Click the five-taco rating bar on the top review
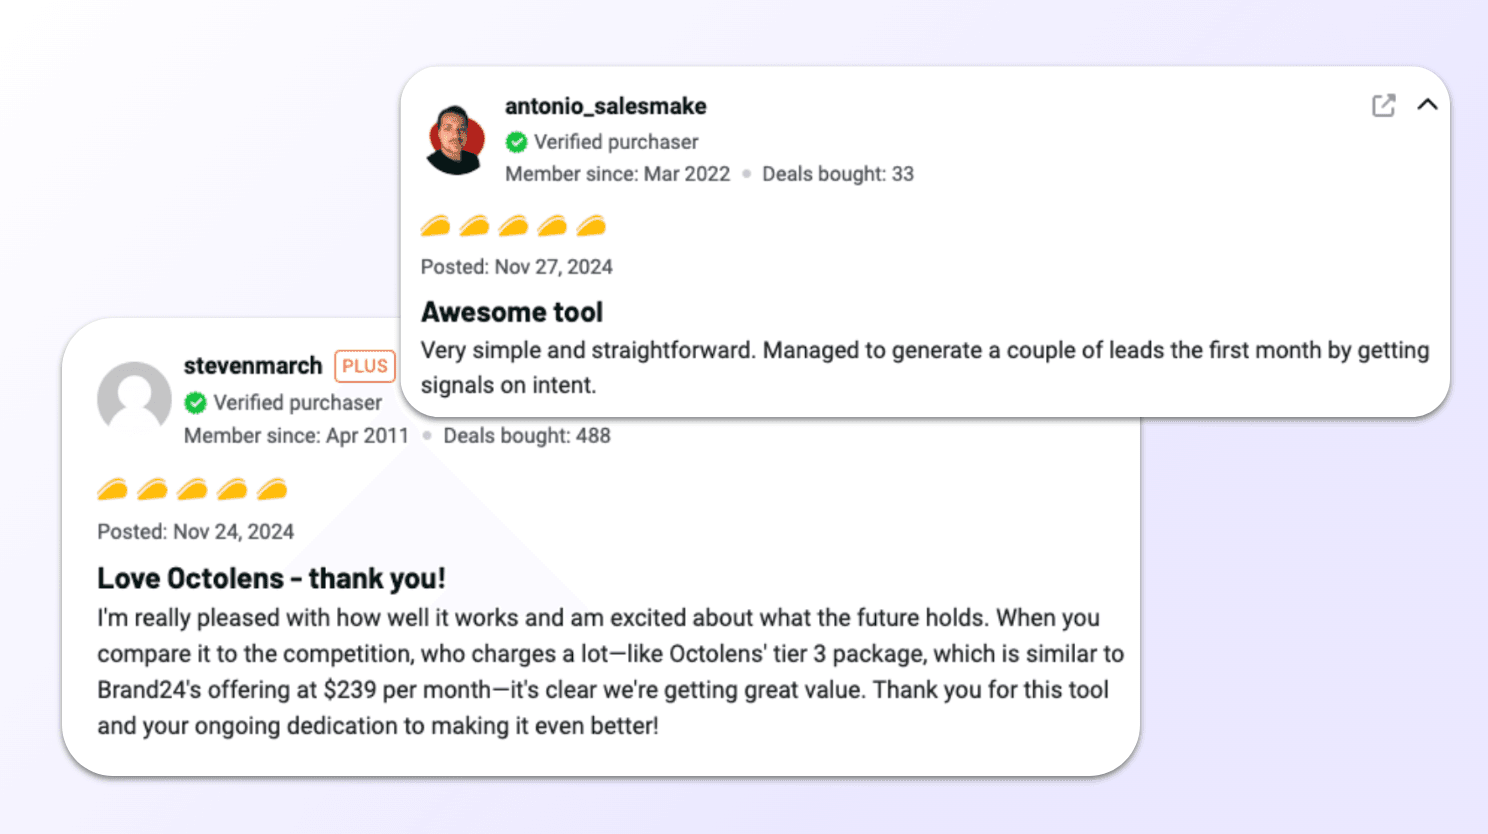 pyautogui.click(x=512, y=226)
